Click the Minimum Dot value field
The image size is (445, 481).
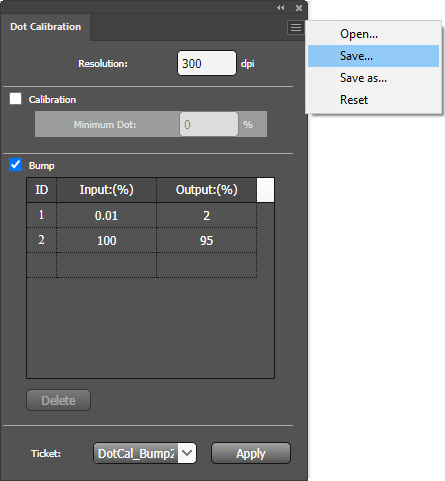click(209, 124)
